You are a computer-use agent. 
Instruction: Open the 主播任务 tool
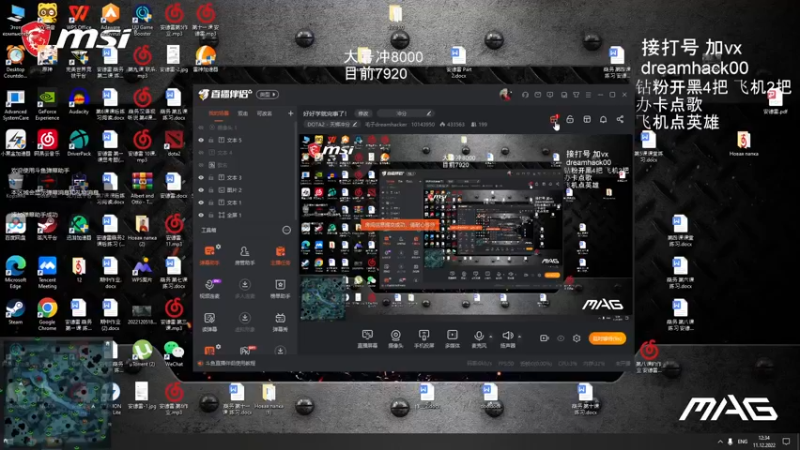[x=280, y=255]
